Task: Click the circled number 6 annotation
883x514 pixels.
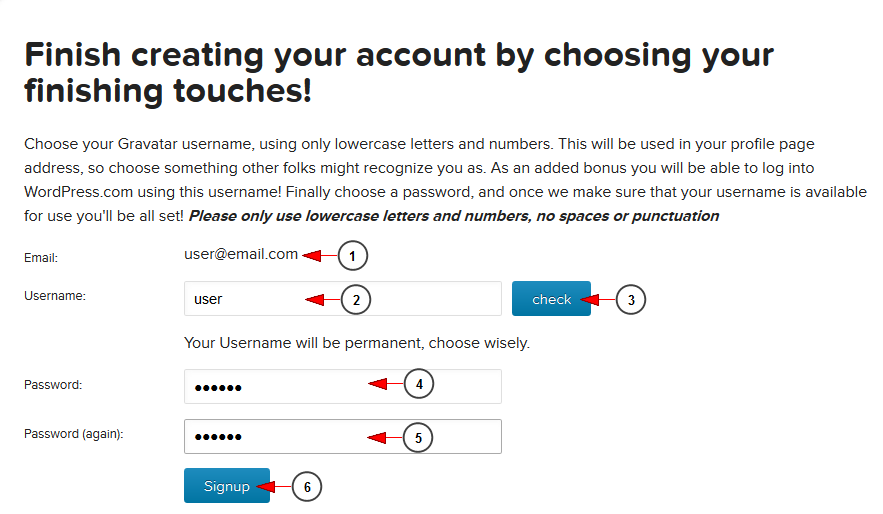Action: click(307, 486)
